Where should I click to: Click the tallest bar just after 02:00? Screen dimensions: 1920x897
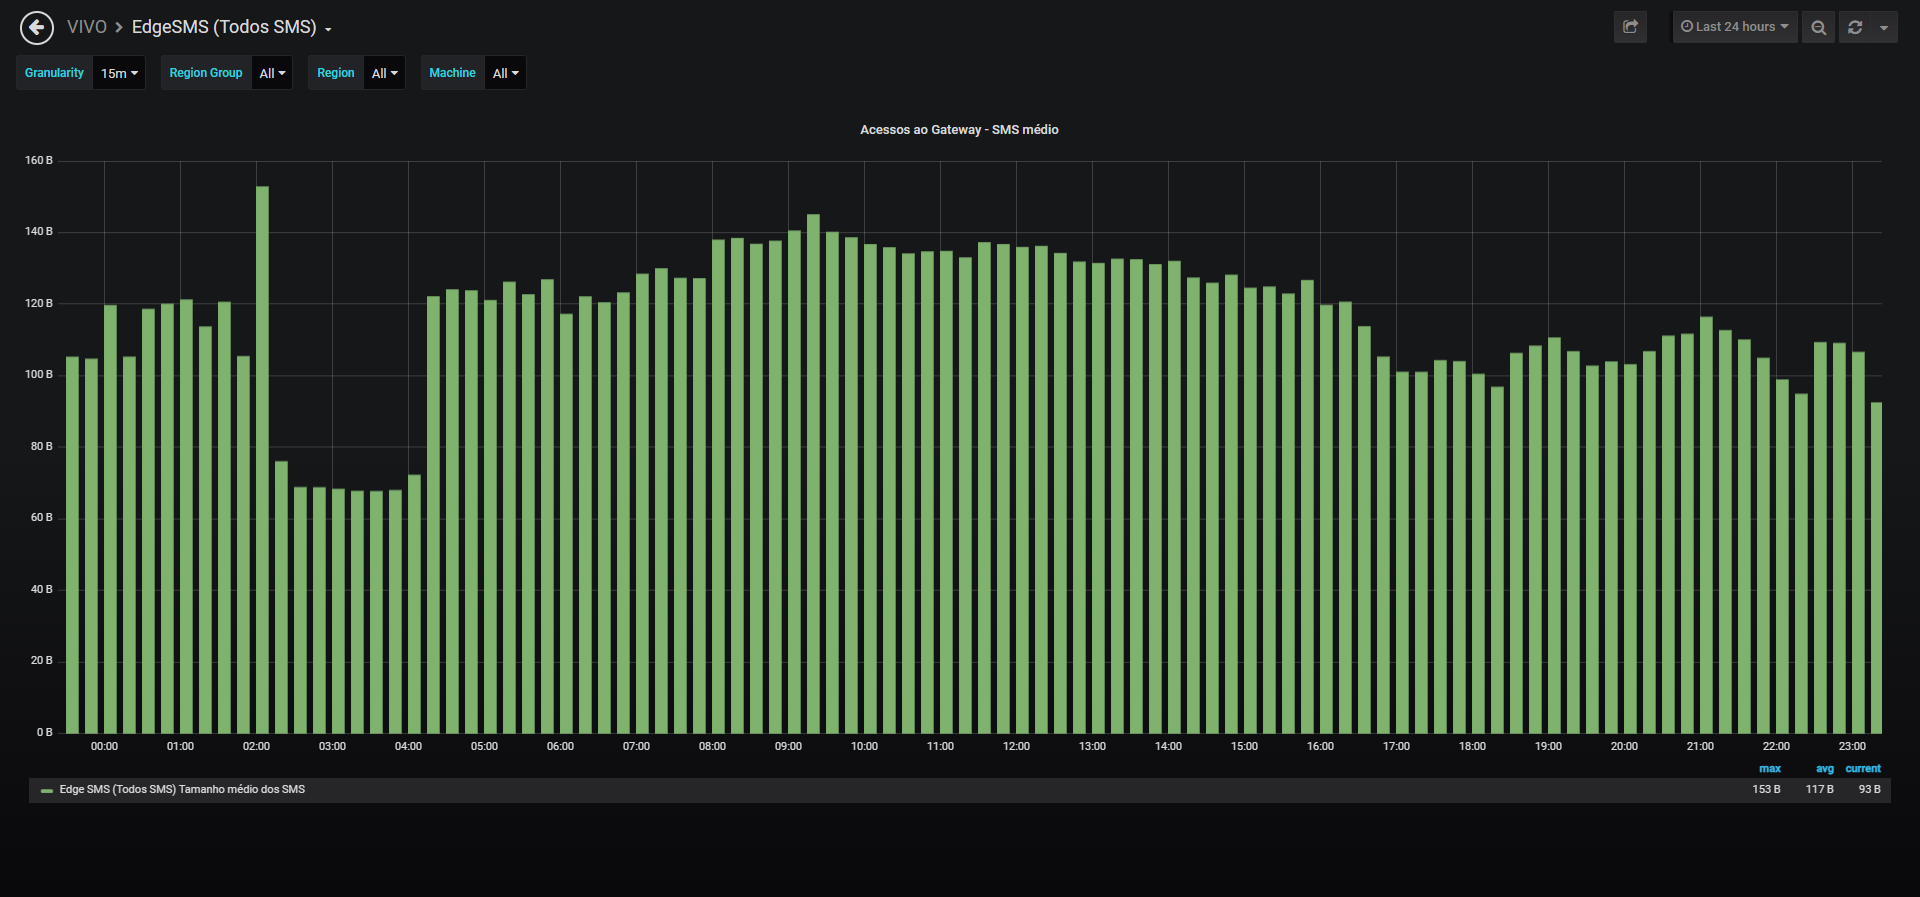pyautogui.click(x=262, y=460)
